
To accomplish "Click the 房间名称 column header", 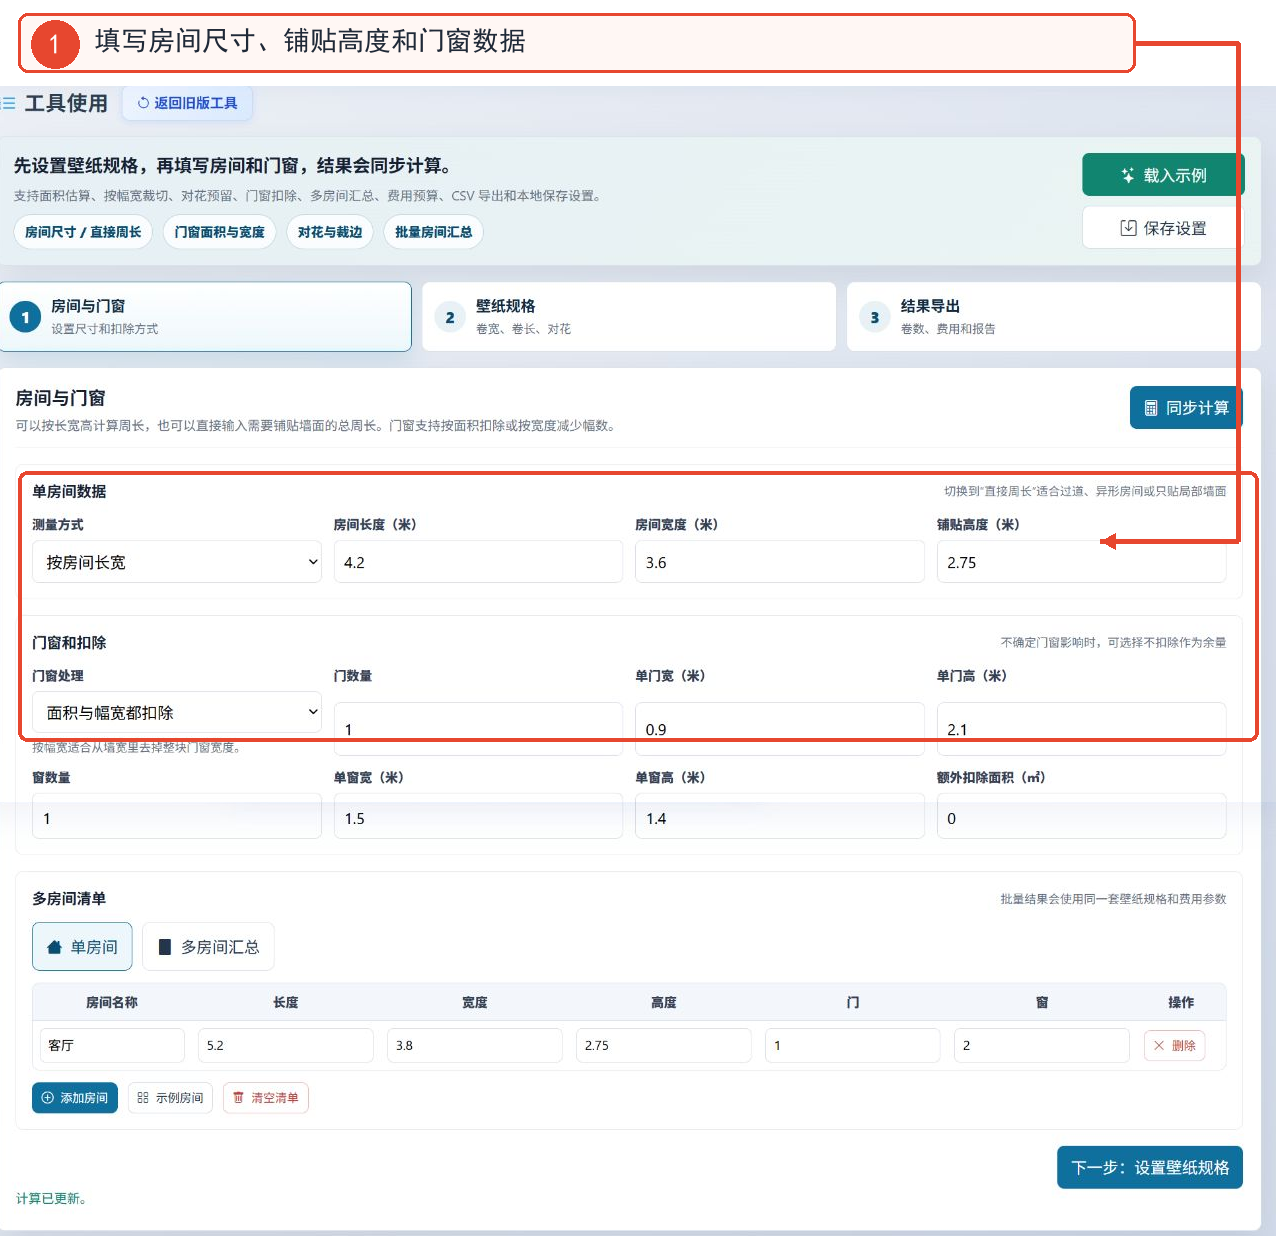I will [x=112, y=1002].
